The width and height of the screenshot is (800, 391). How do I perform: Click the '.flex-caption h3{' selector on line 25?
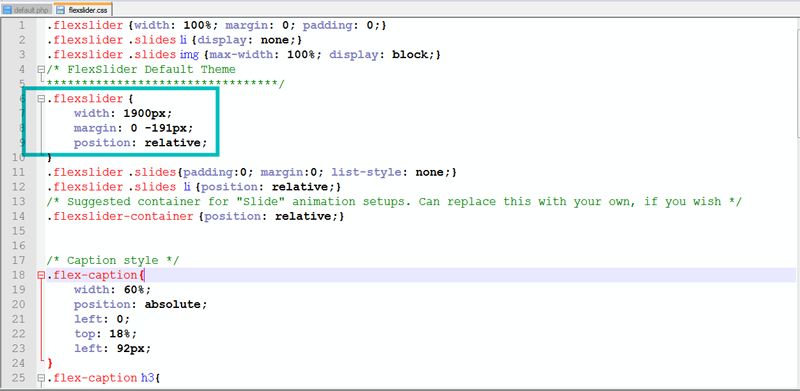pyautogui.click(x=104, y=378)
